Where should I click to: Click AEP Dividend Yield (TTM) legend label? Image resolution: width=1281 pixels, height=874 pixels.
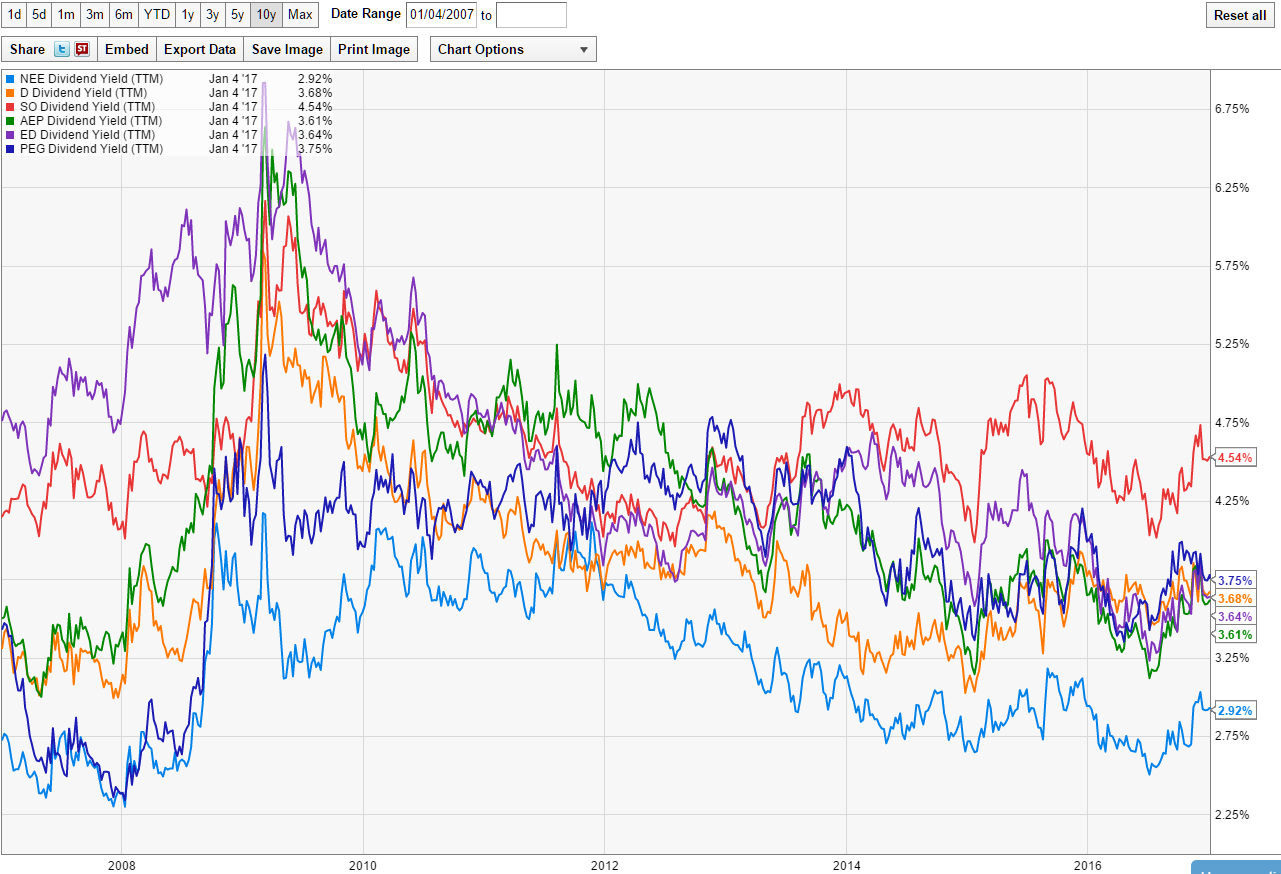tap(91, 121)
